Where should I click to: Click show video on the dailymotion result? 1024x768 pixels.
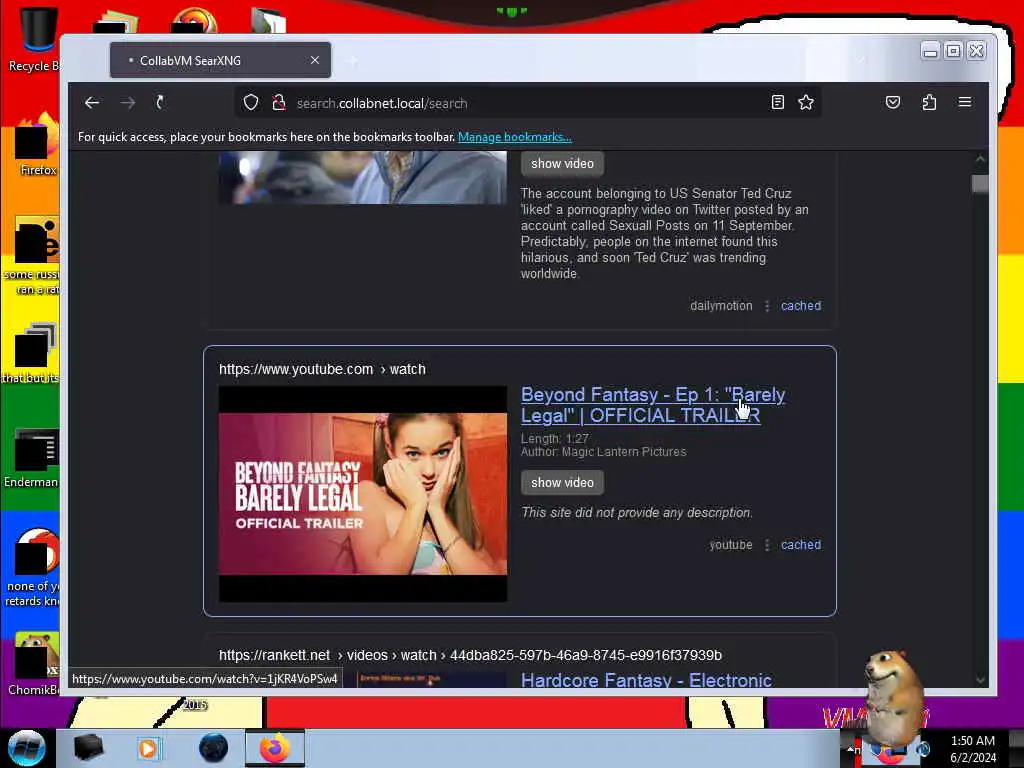[x=562, y=163]
